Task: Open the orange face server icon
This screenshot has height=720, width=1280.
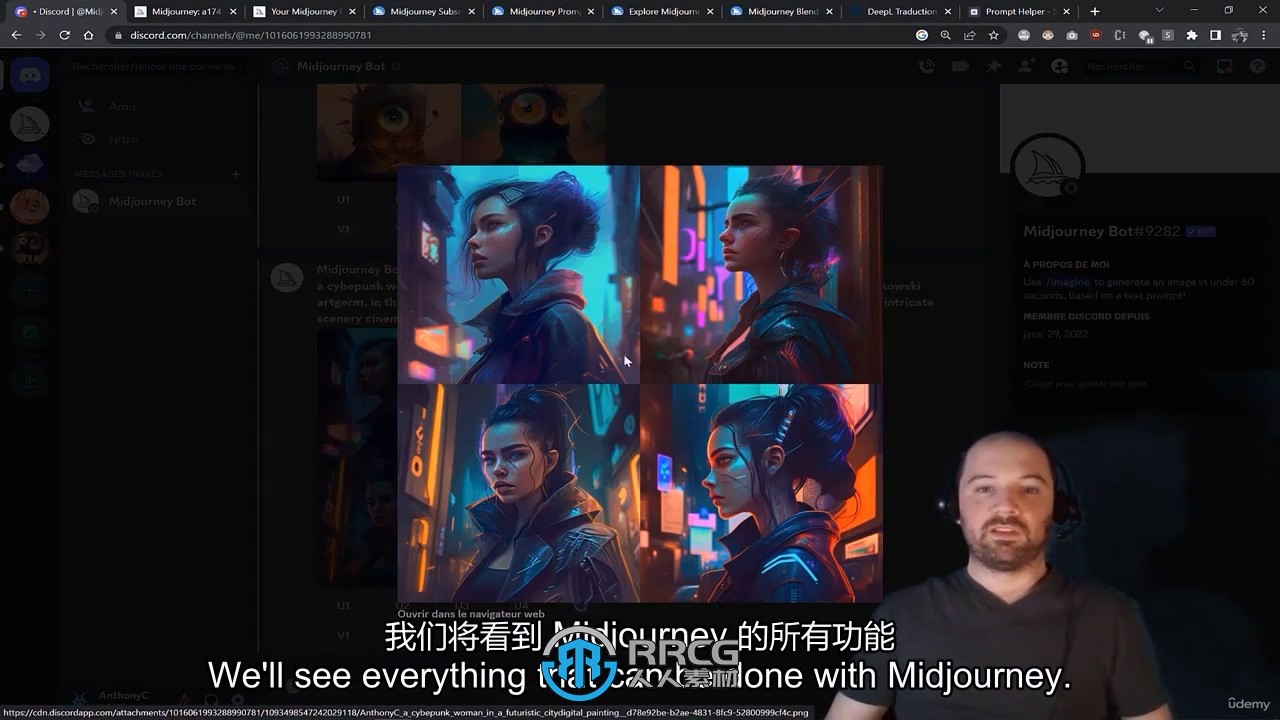Action: click(29, 206)
